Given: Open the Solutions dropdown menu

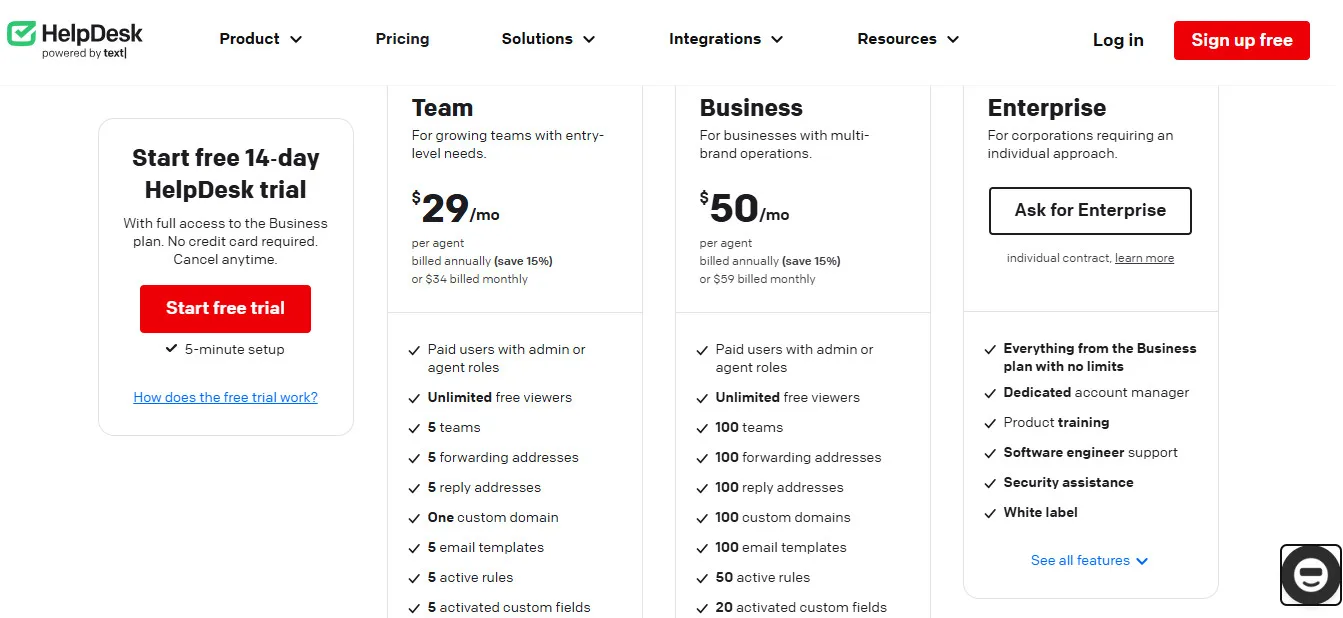Looking at the screenshot, I should [x=547, y=39].
